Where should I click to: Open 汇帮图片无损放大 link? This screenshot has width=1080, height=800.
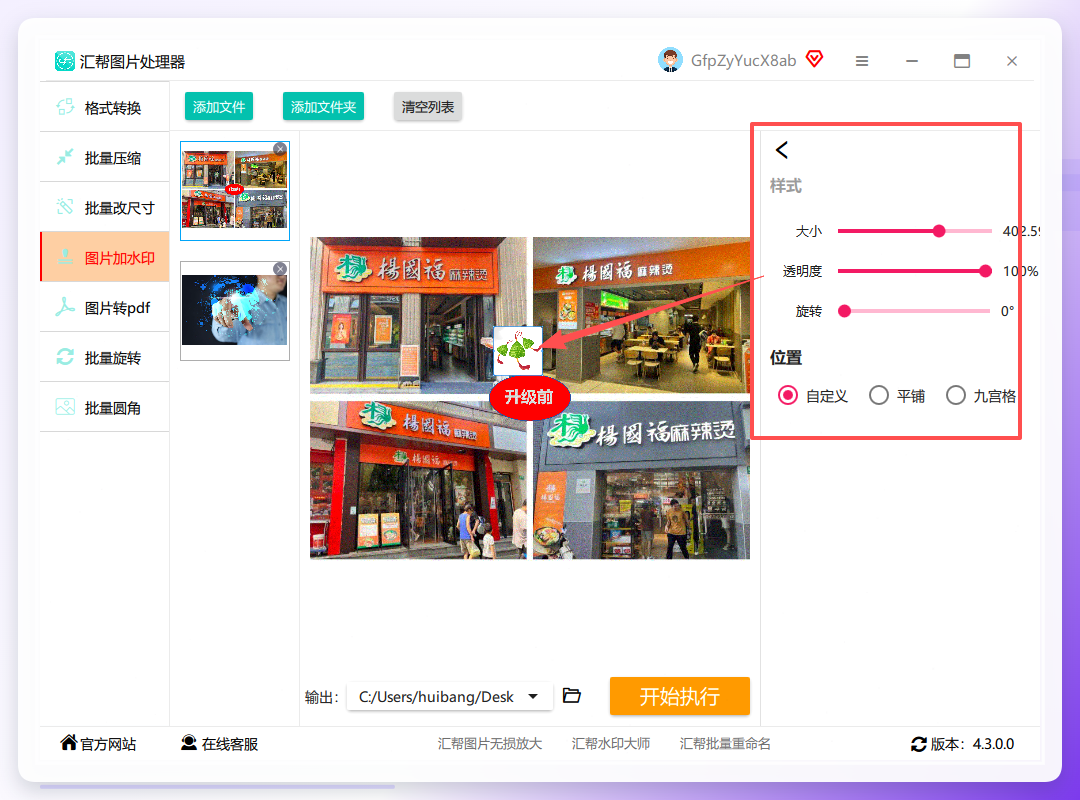490,743
